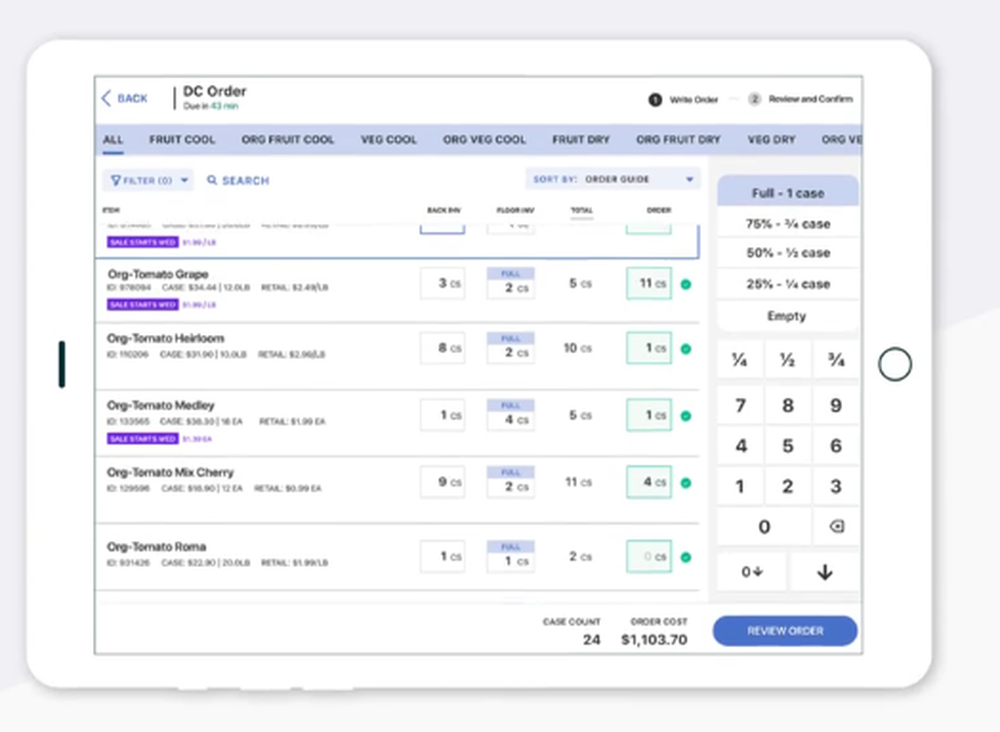Expand the Filter (0) dropdown
This screenshot has height=732, width=1000.
coord(147,181)
